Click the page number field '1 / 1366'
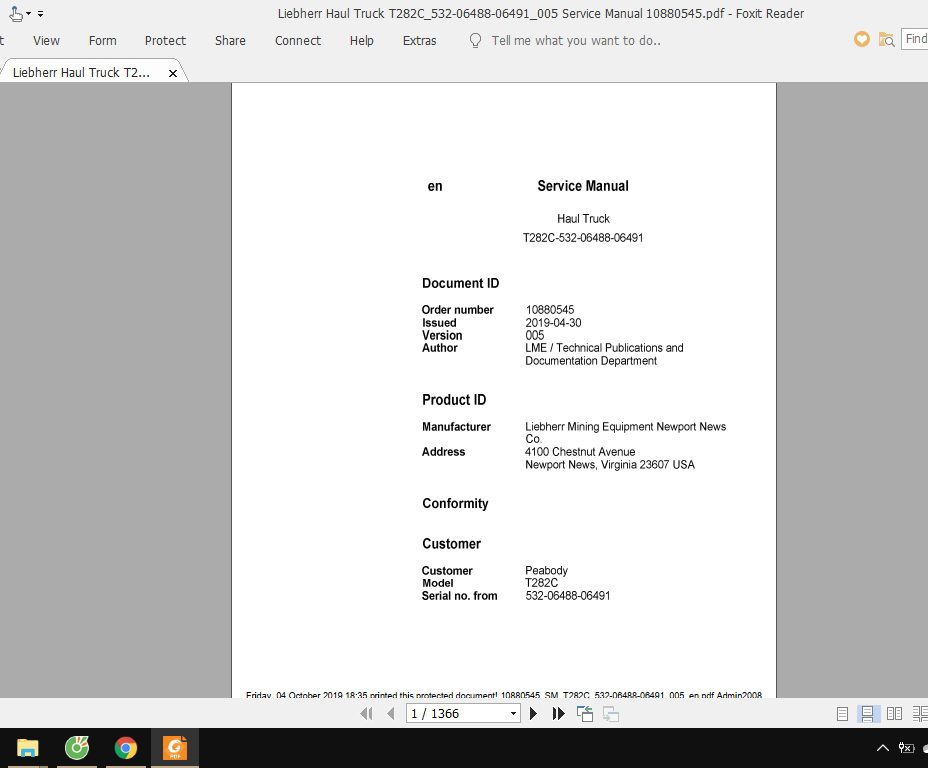This screenshot has width=928, height=768. coord(456,714)
